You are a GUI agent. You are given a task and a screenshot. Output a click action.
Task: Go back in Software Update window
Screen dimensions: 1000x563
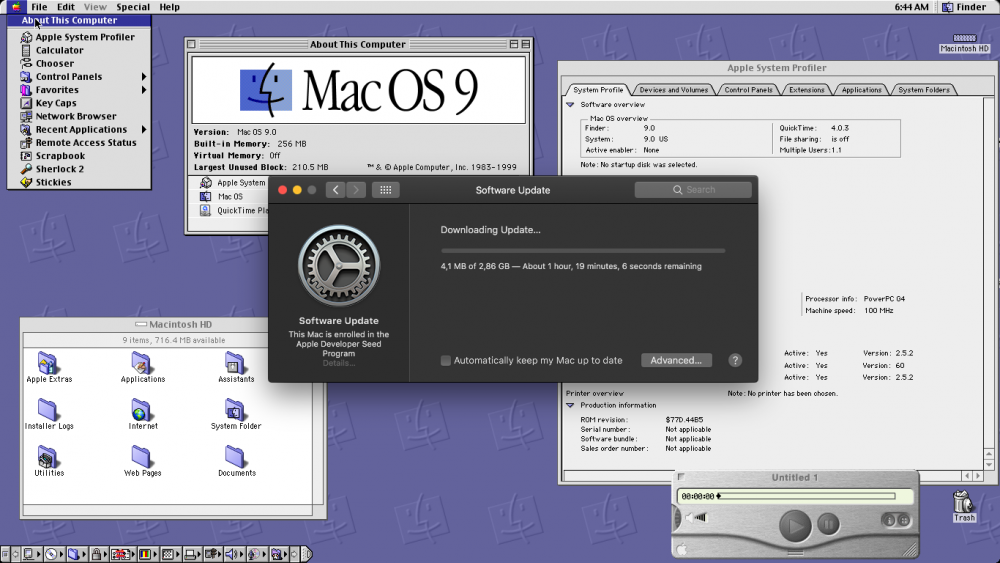pyautogui.click(x=335, y=190)
